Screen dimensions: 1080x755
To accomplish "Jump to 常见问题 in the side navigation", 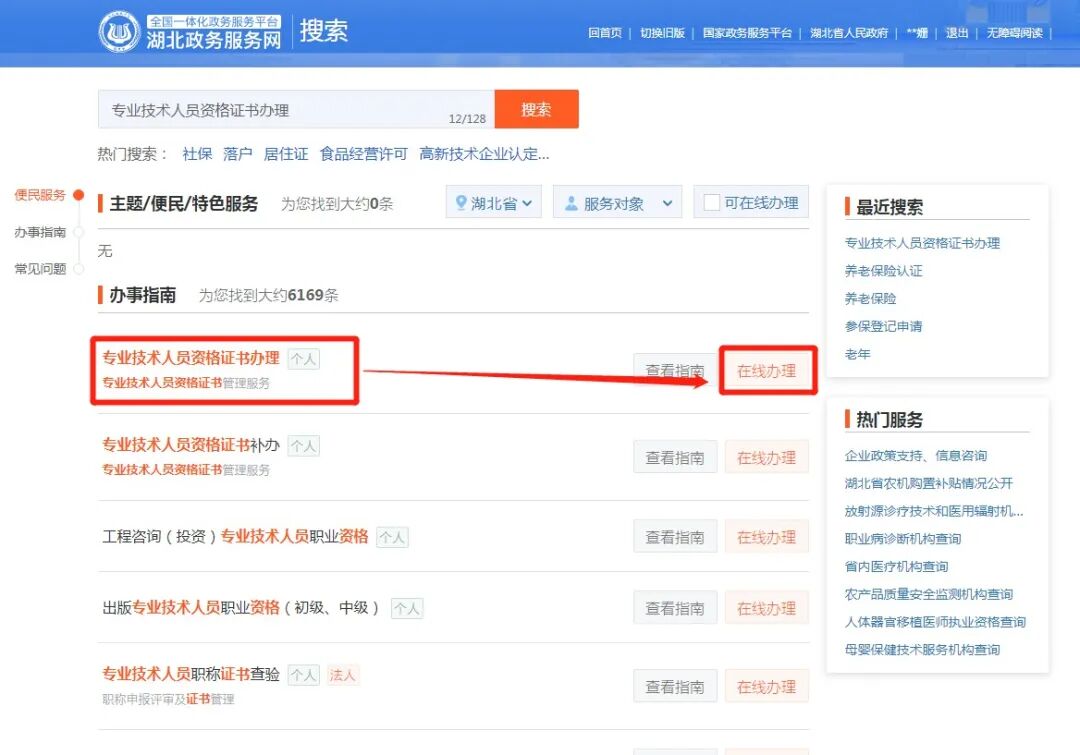I will pyautogui.click(x=40, y=269).
